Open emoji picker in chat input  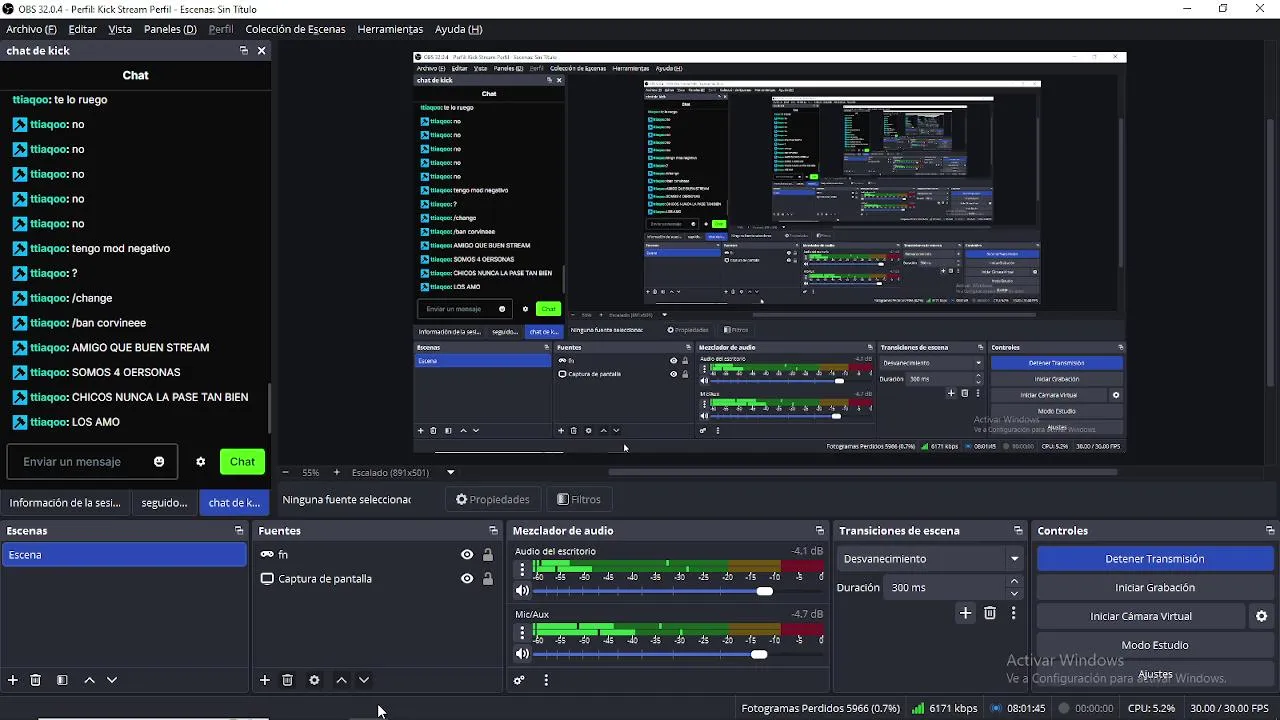click(x=159, y=461)
